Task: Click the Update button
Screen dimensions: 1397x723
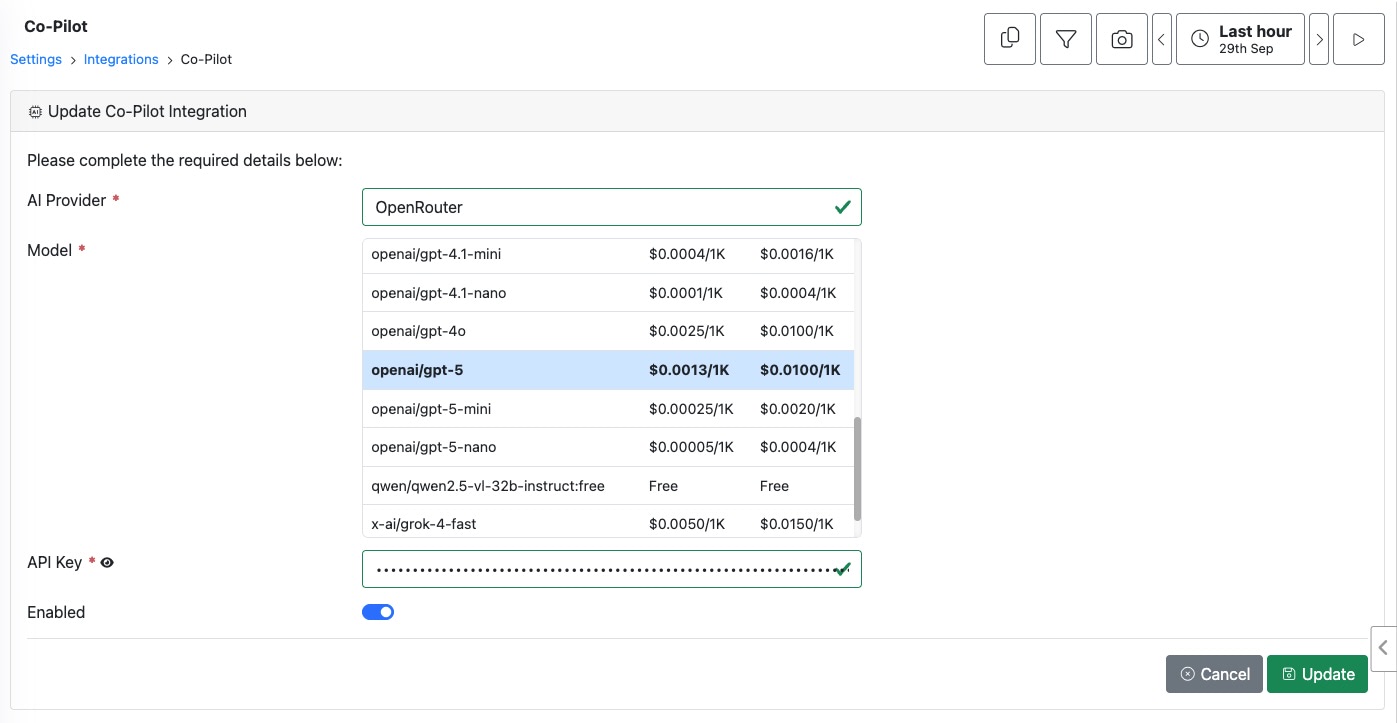Action: tap(1317, 674)
